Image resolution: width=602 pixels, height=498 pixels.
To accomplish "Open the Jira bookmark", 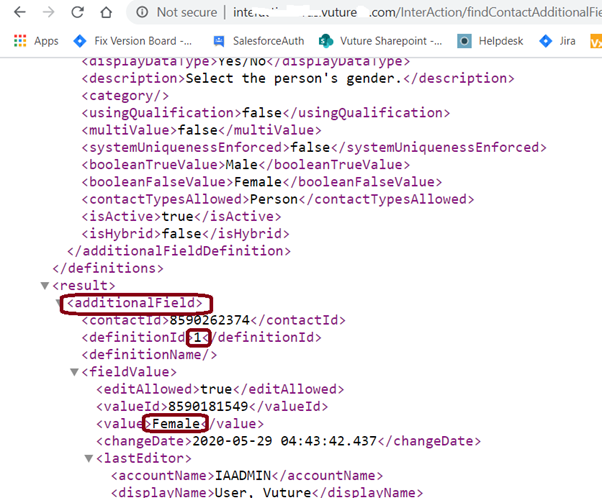I will (x=557, y=41).
